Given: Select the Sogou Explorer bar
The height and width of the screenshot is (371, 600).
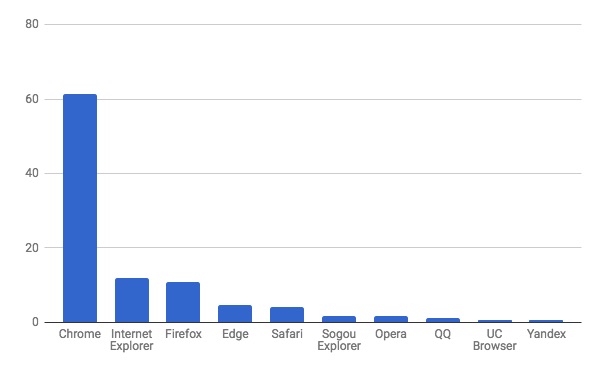Looking at the screenshot, I should click(x=339, y=319).
